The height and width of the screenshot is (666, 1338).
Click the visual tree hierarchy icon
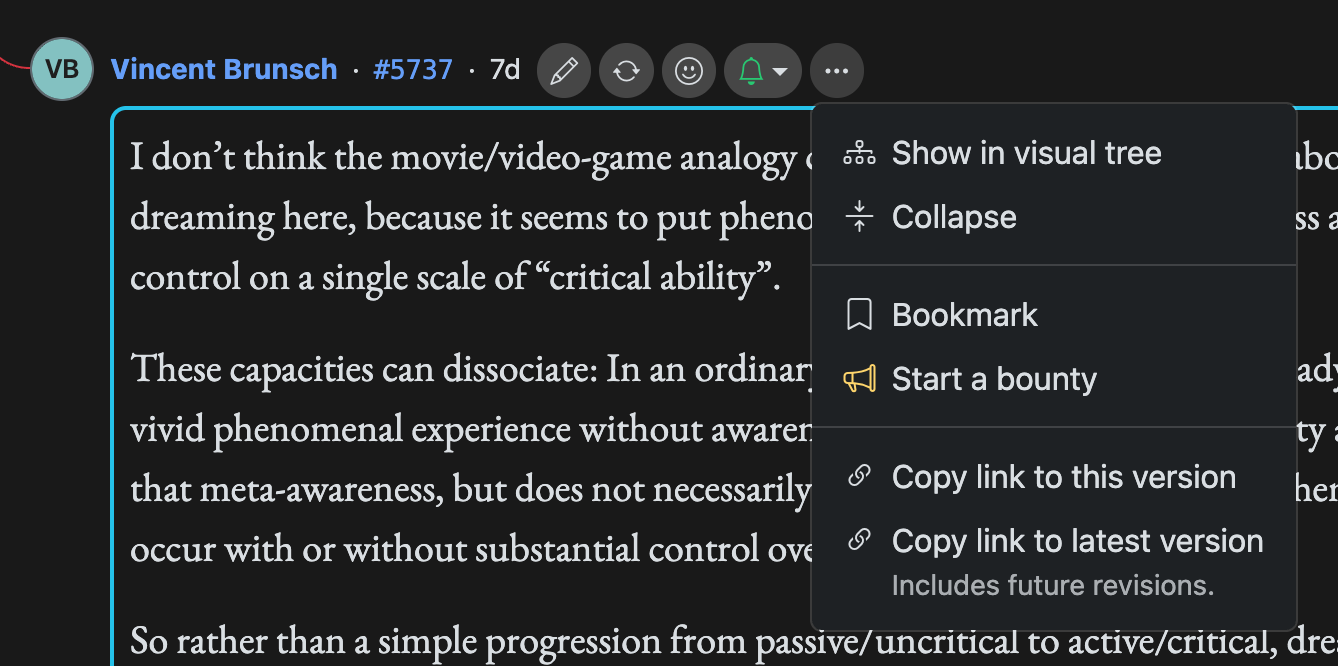(859, 153)
